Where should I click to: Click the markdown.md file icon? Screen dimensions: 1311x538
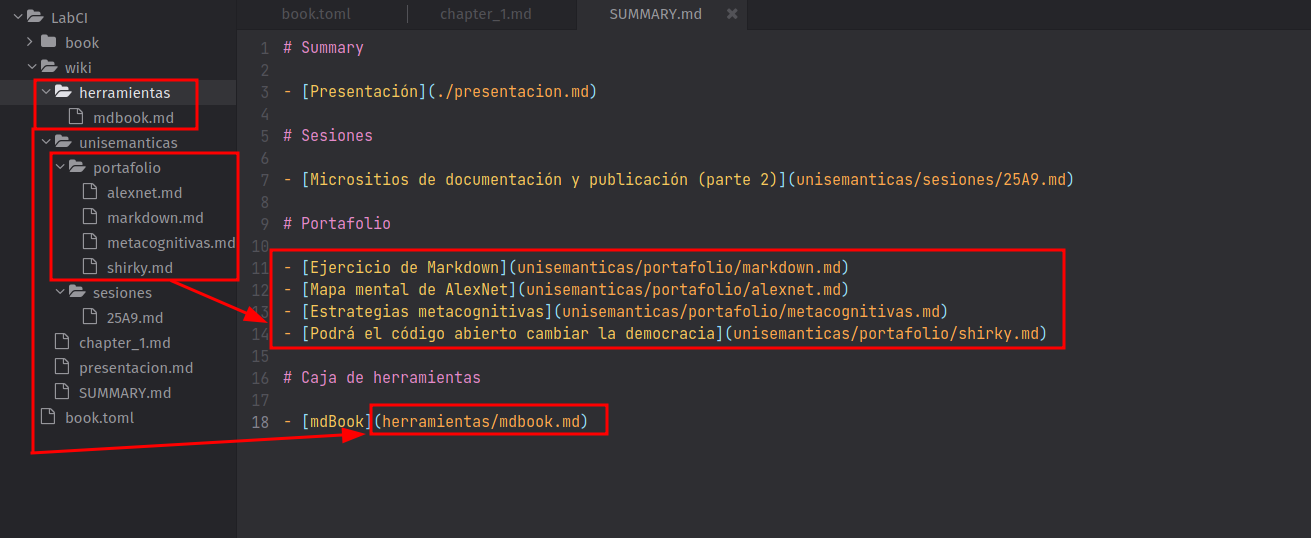pyautogui.click(x=89, y=217)
